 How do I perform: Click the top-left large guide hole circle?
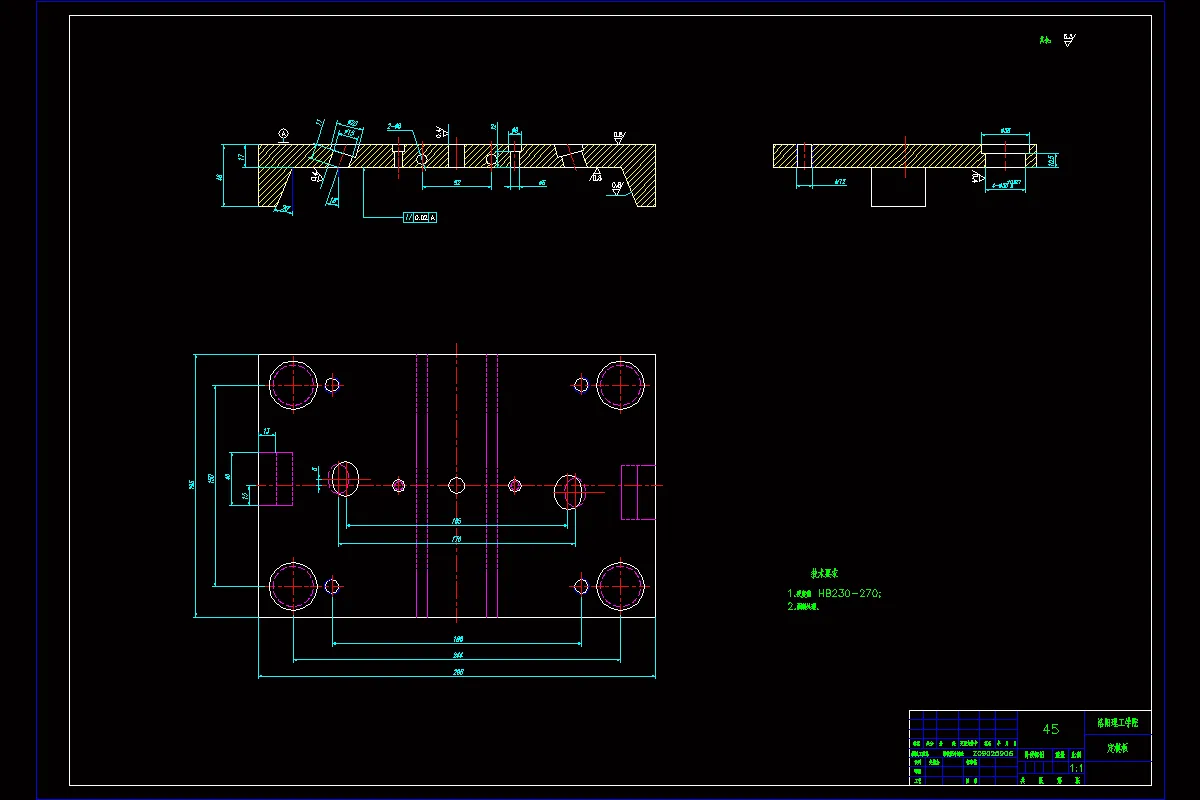293,385
